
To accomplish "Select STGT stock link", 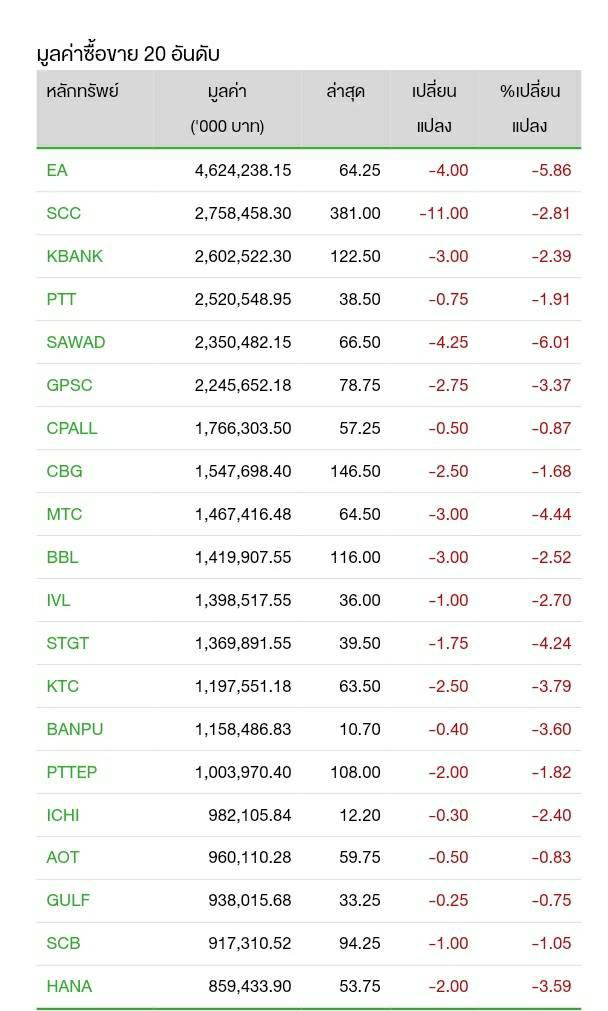I will (x=68, y=643).
